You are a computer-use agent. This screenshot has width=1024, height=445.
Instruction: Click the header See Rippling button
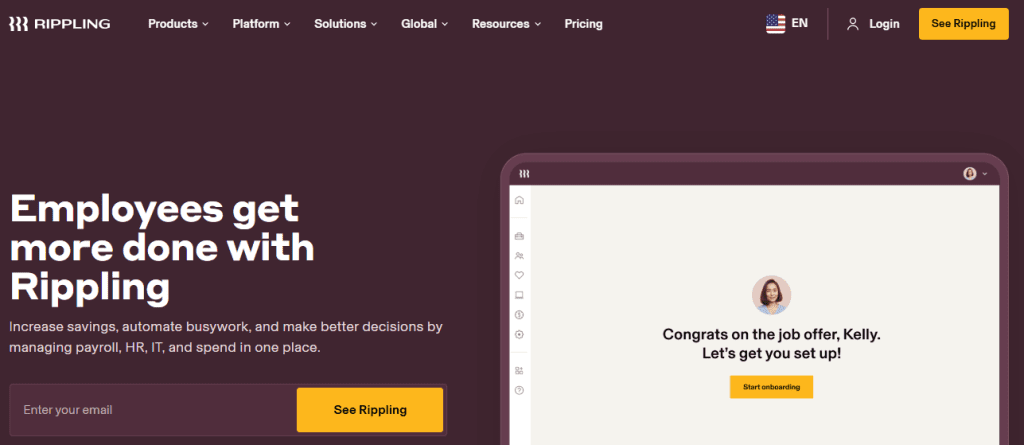coord(963,24)
